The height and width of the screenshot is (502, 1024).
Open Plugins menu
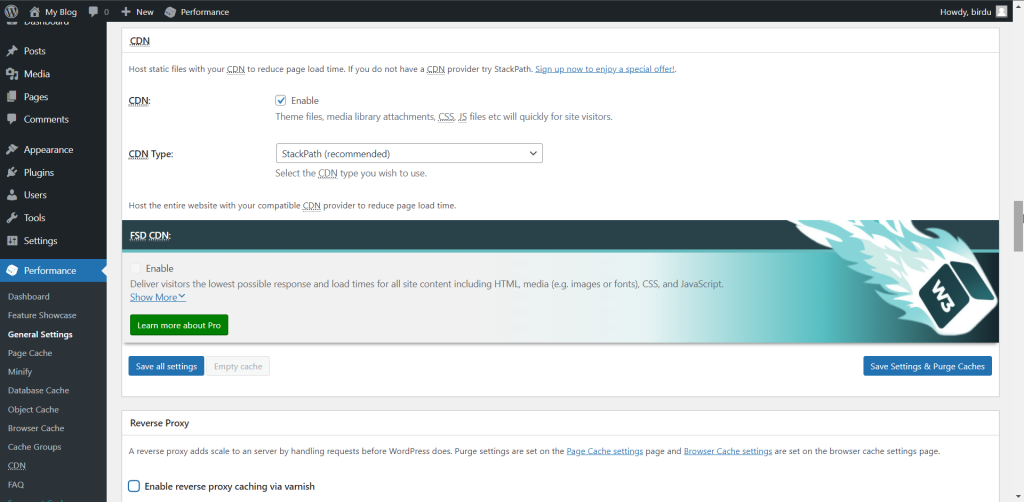click(x=39, y=172)
